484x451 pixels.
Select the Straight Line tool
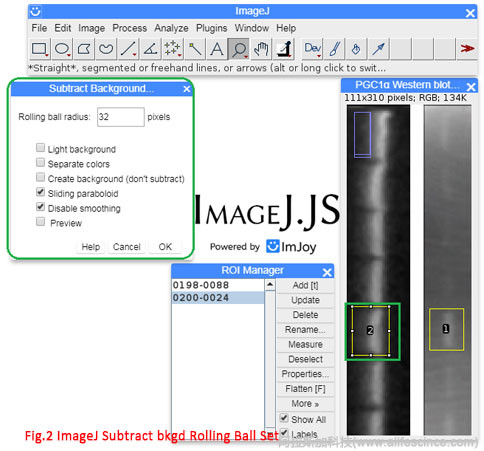tap(128, 49)
